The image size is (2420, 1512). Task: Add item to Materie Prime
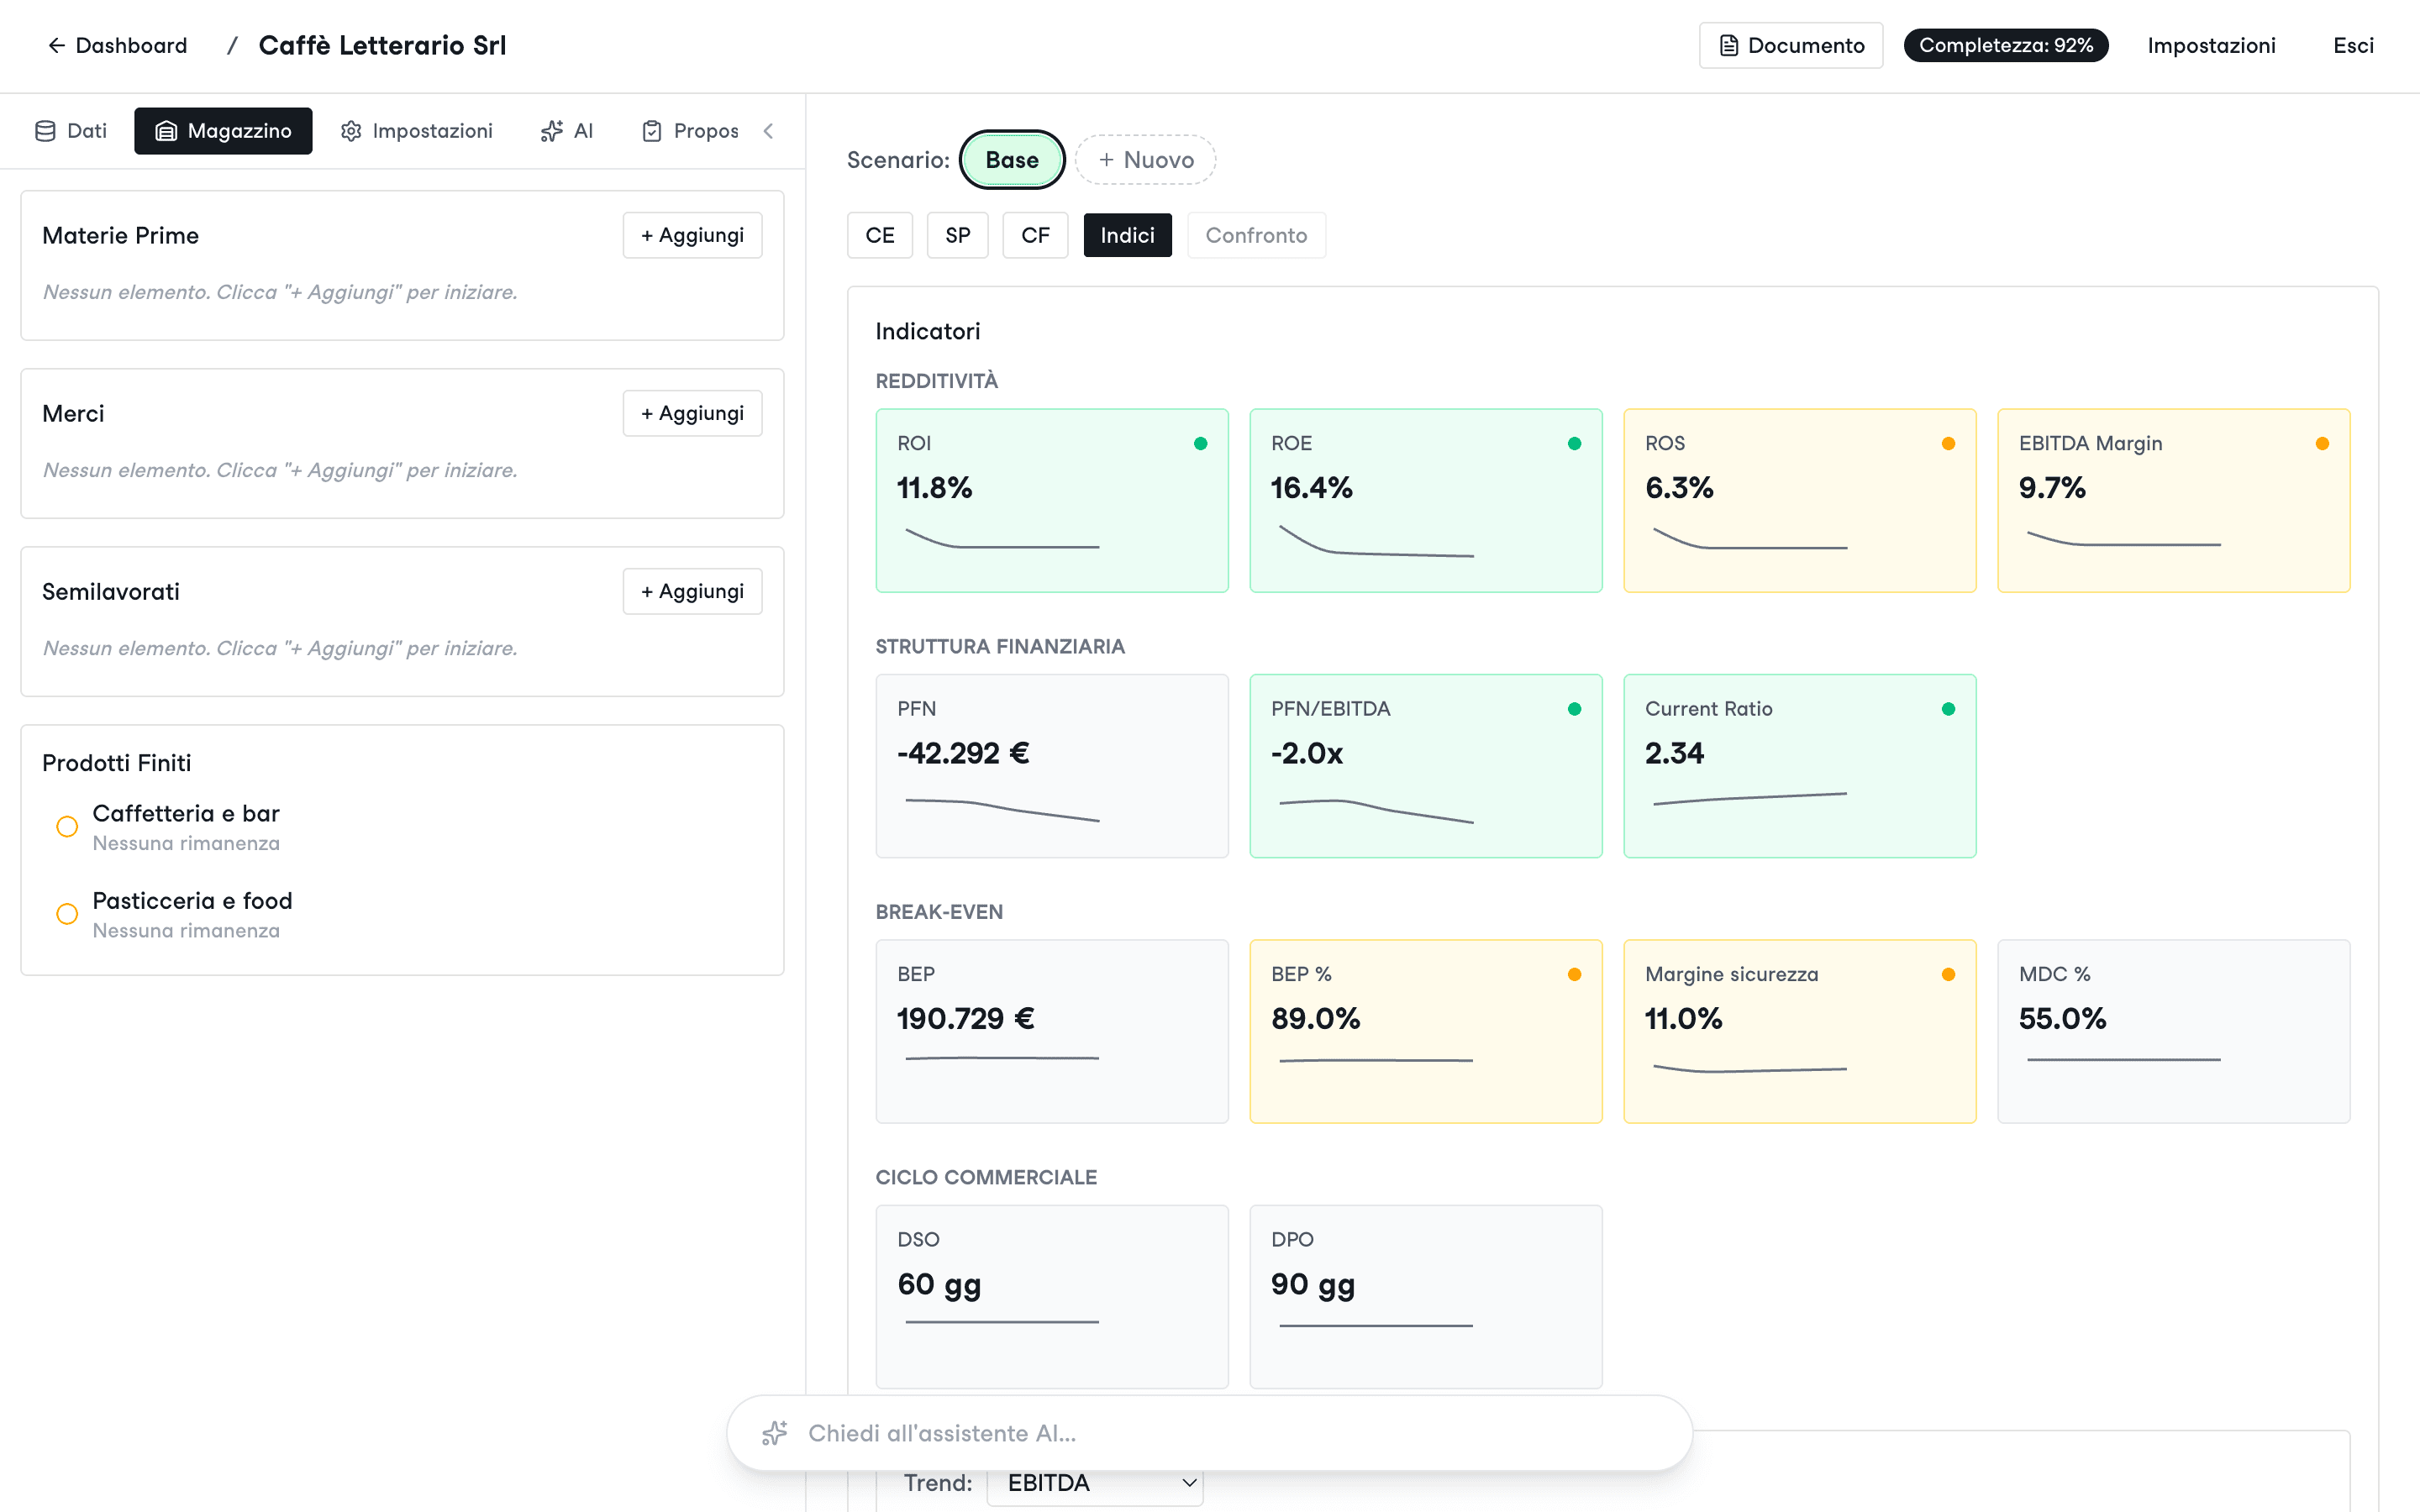coord(692,235)
